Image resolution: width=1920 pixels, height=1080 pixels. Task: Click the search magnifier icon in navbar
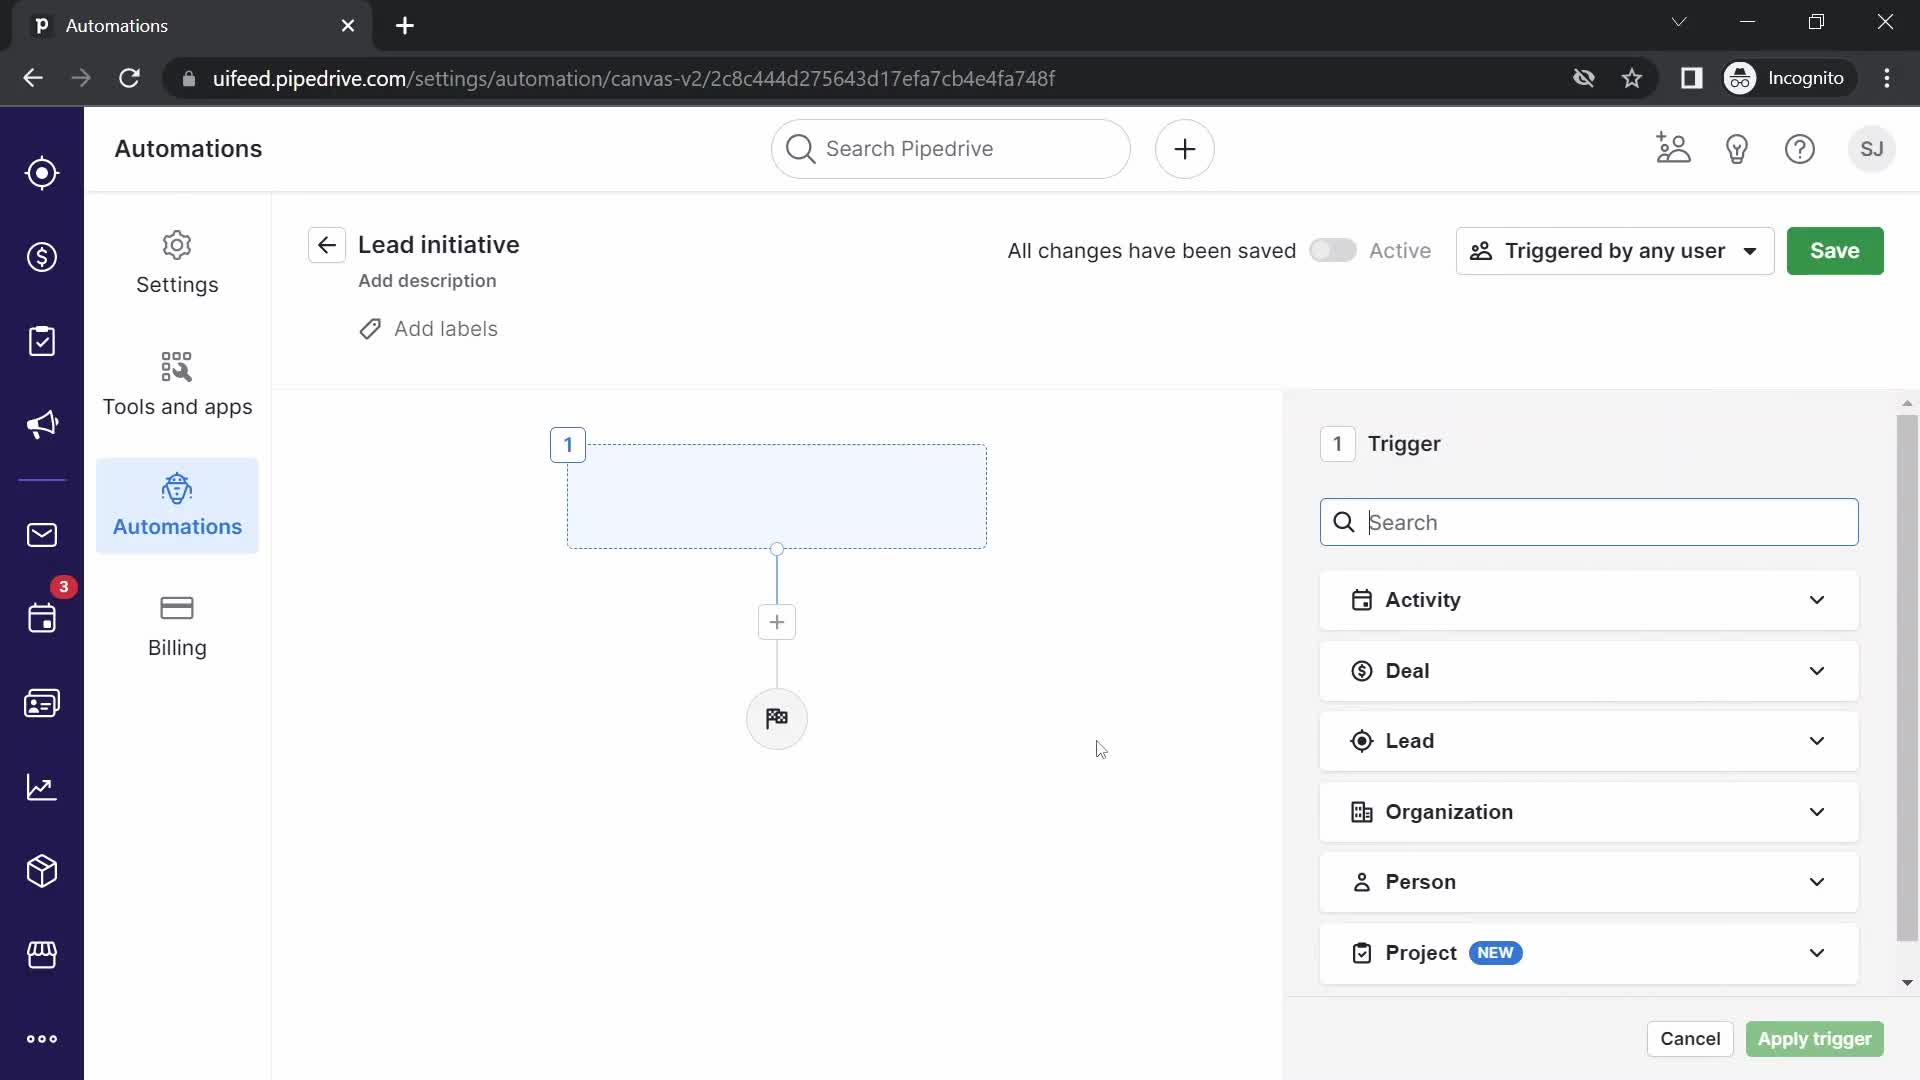pos(800,148)
